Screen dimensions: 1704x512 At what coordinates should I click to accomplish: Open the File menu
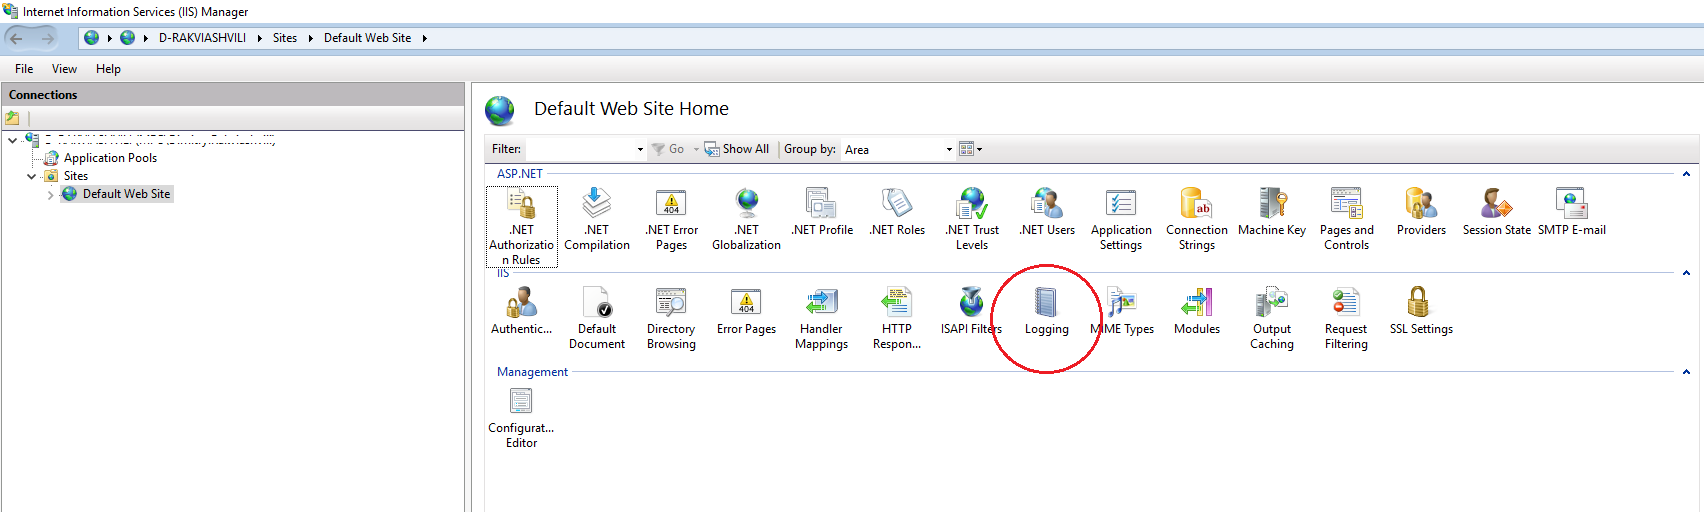(x=24, y=69)
